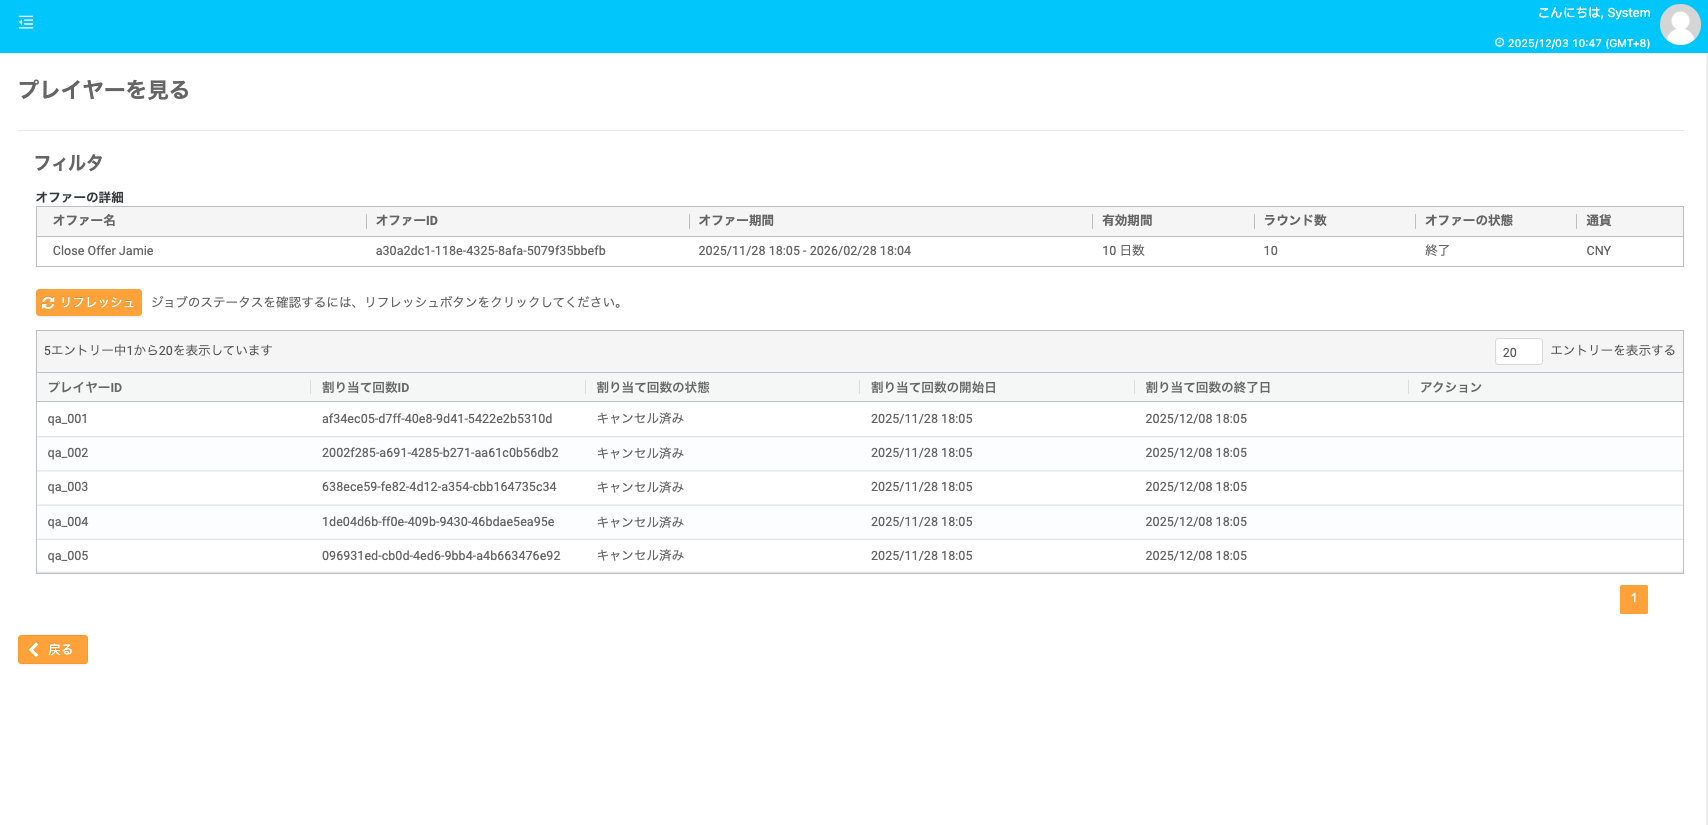
Task: Open the entries-per-page box showing 20
Action: (x=1517, y=352)
